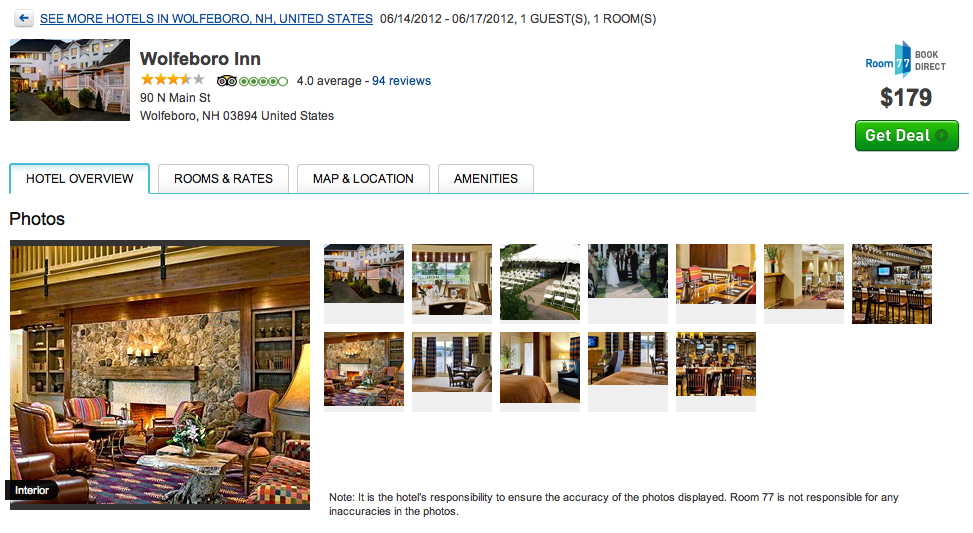
Task: Open the Map & Location tab
Action: (363, 179)
